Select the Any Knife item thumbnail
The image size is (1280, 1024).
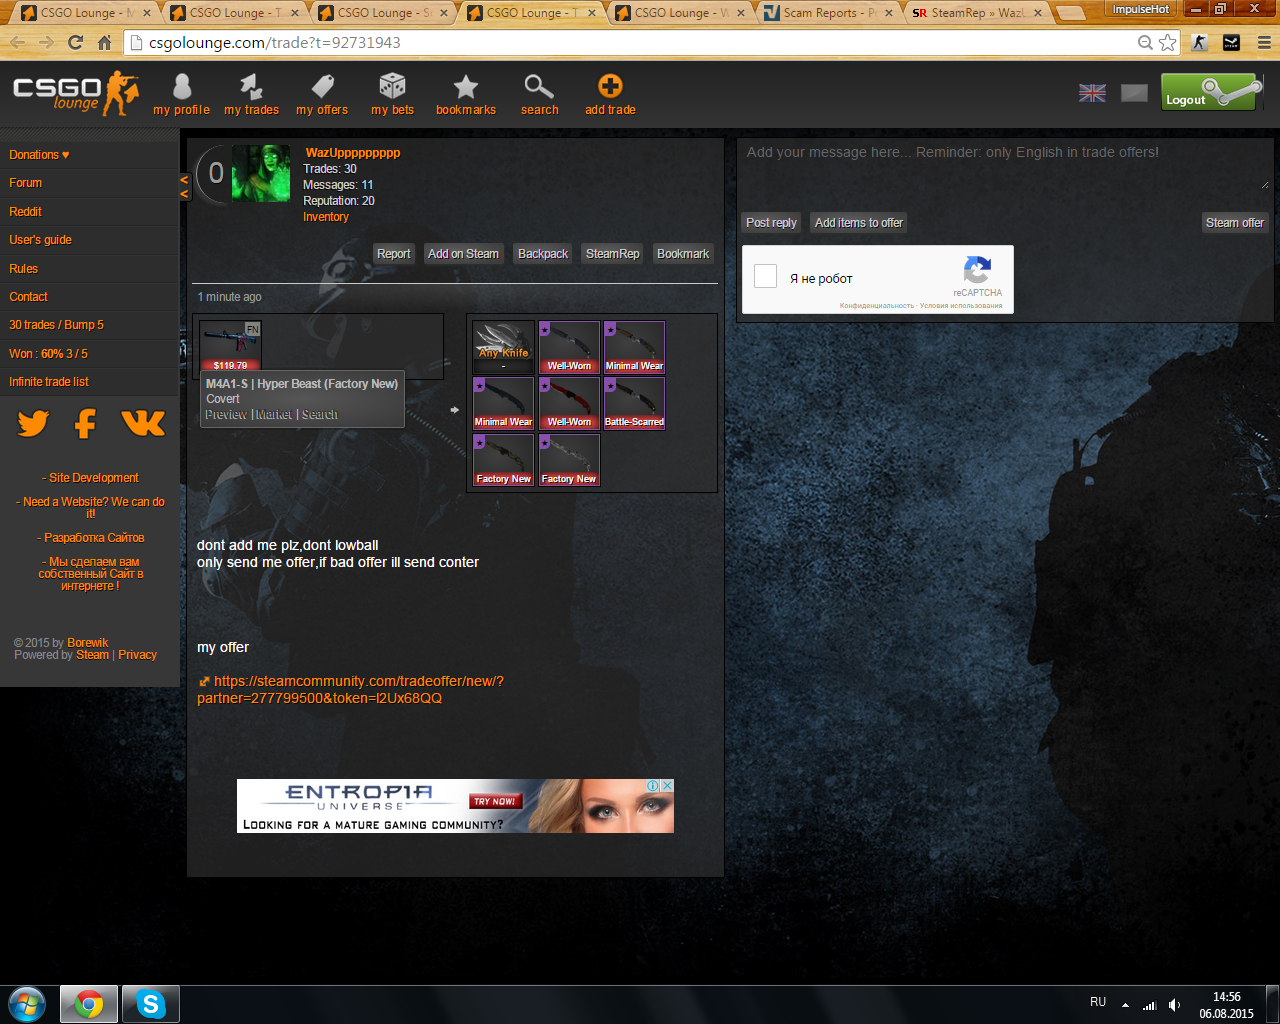tap(503, 346)
